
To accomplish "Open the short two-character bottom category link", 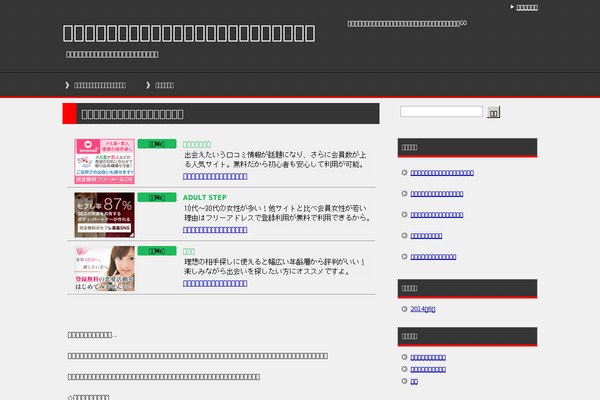I will (414, 382).
